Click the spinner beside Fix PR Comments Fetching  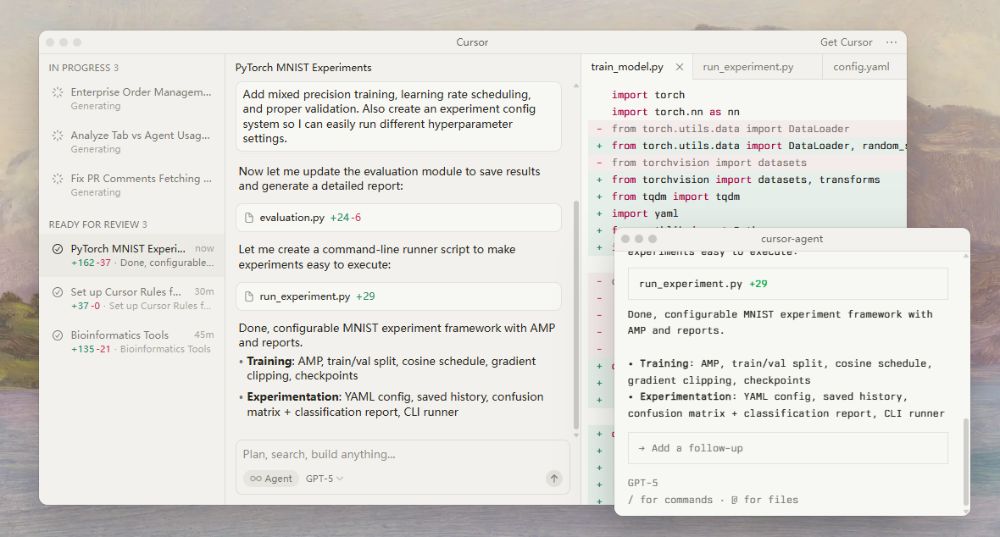coord(57,178)
